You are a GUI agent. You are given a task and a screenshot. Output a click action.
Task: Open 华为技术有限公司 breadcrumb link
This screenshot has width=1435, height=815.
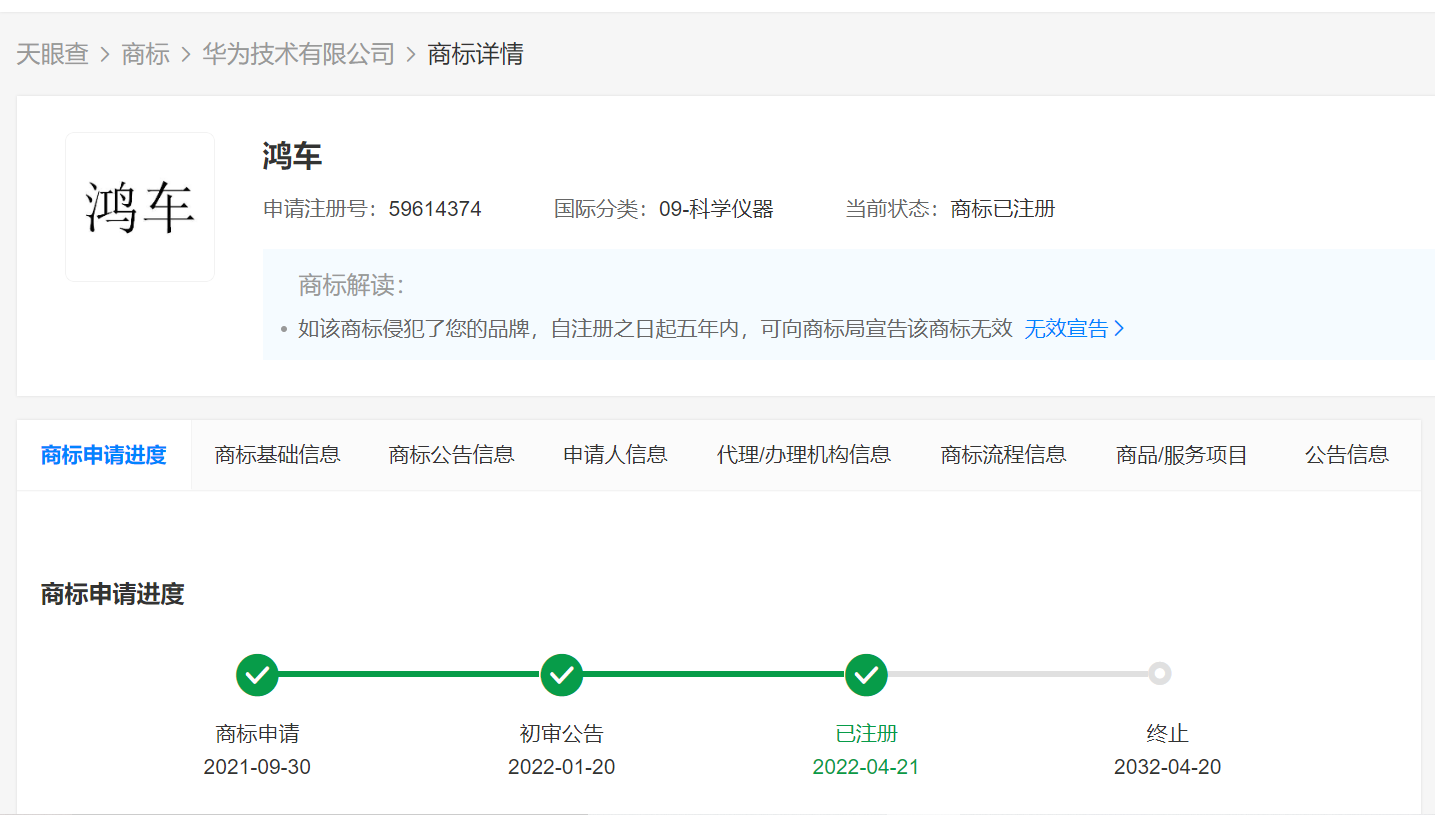click(x=299, y=54)
